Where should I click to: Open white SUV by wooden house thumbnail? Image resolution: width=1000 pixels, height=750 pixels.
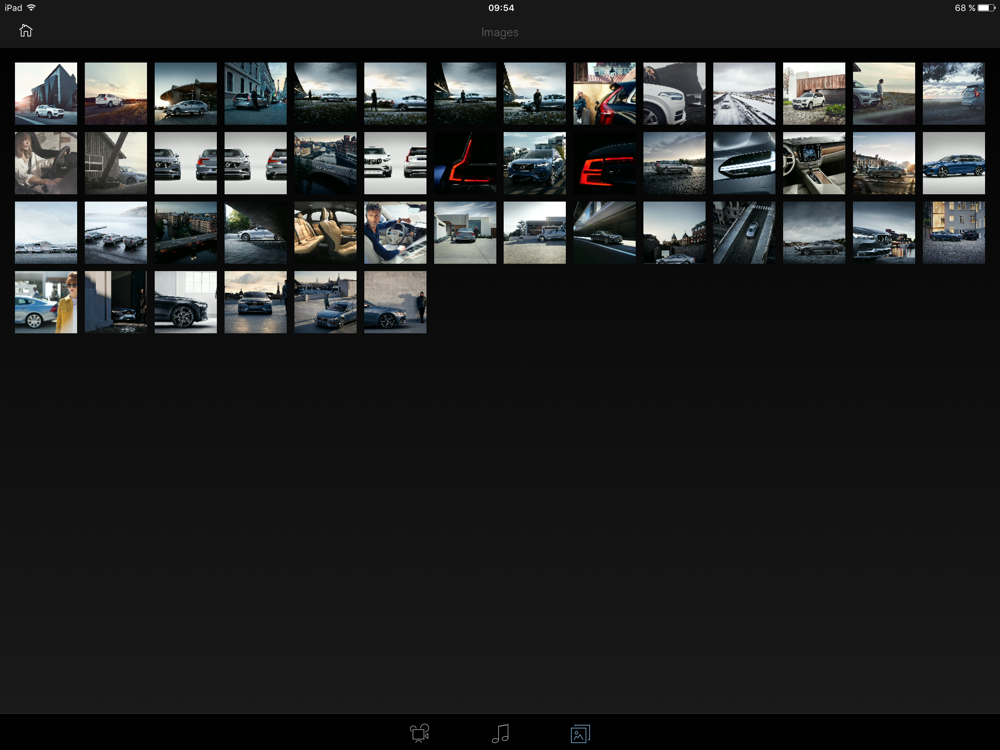(814, 93)
